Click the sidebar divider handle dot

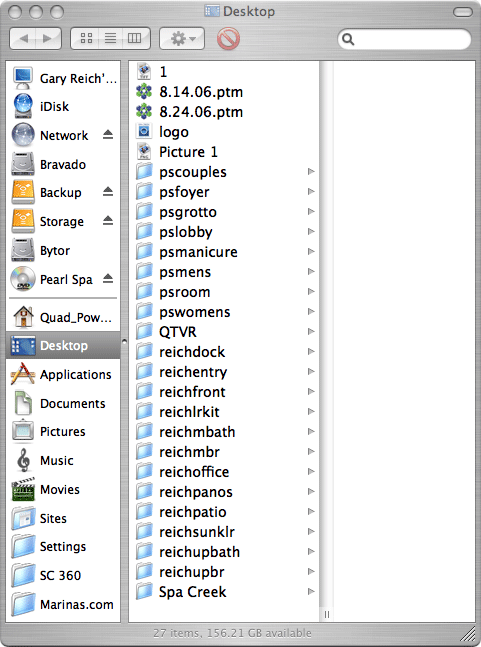124,341
